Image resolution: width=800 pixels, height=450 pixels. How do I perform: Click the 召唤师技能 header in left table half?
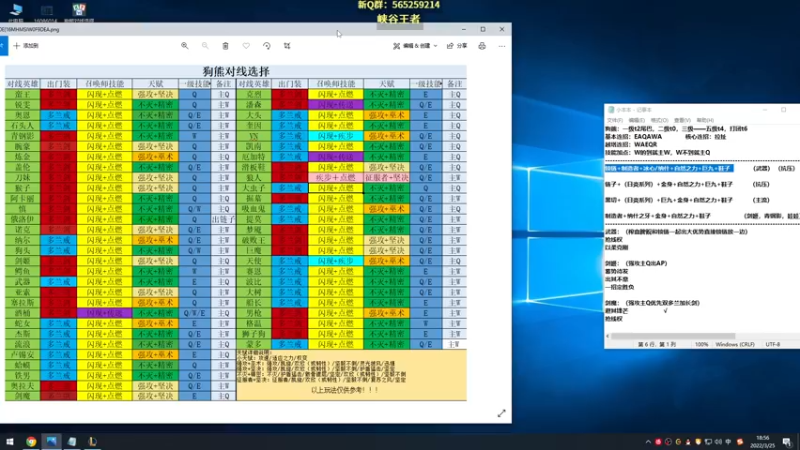point(105,84)
